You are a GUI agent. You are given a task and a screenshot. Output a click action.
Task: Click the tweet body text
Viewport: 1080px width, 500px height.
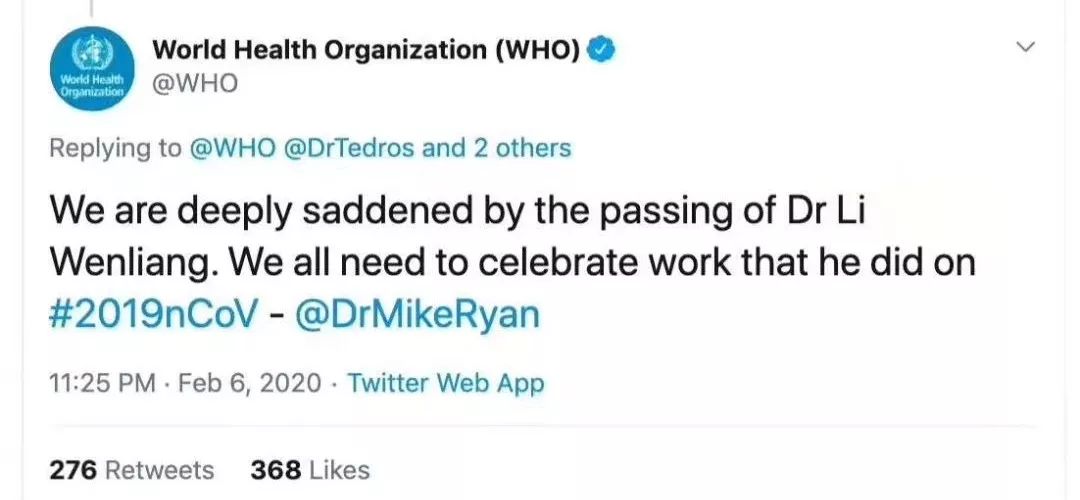click(x=512, y=263)
